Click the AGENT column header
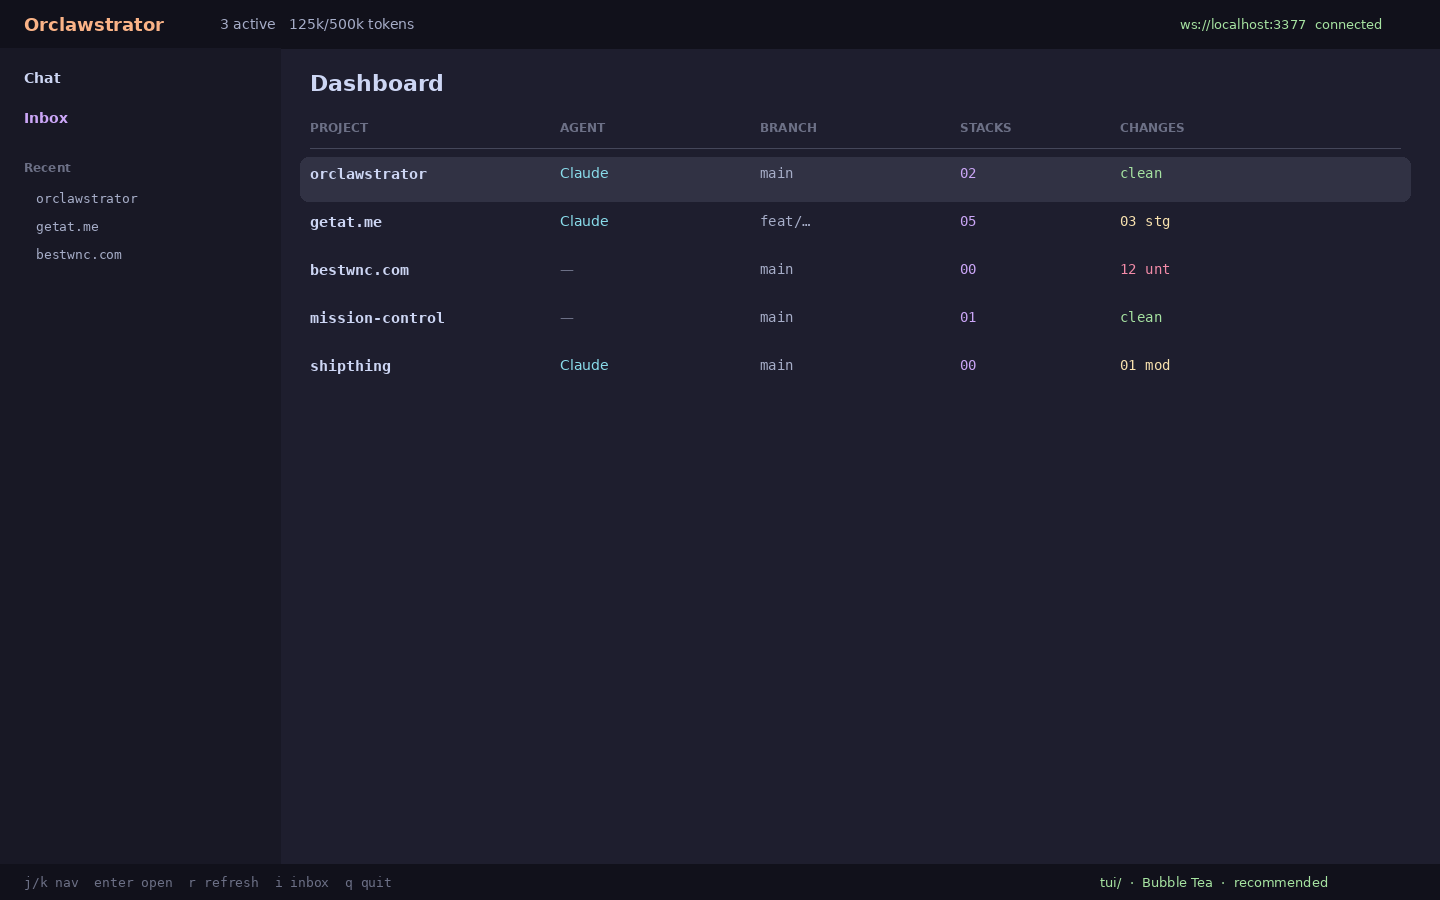Viewport: 1440px width, 900px height. pyautogui.click(x=582, y=128)
